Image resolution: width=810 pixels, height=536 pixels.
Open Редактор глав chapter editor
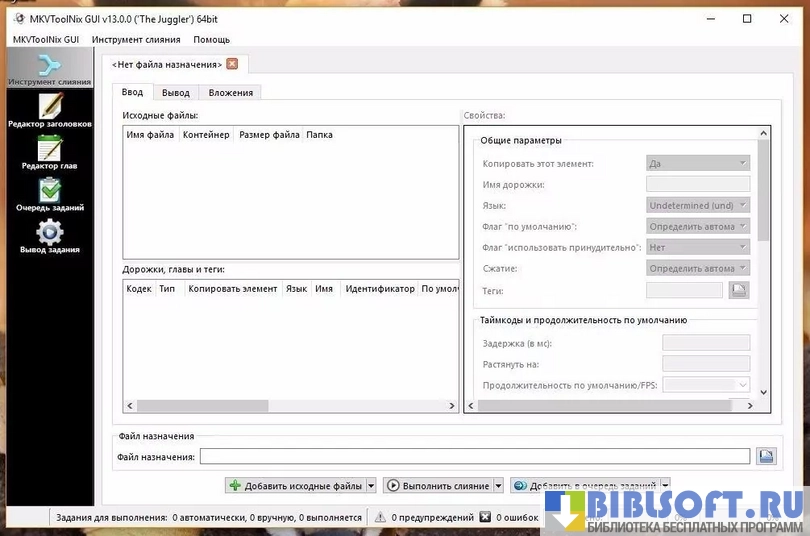point(49,152)
